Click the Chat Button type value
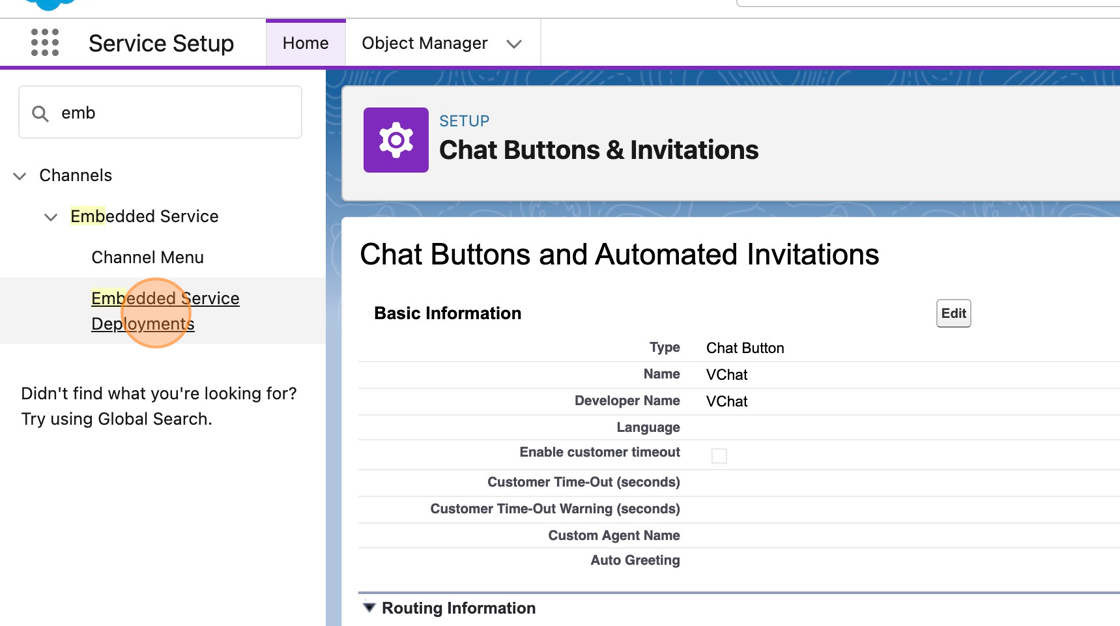Screen dimensions: 1120x626 (745, 348)
